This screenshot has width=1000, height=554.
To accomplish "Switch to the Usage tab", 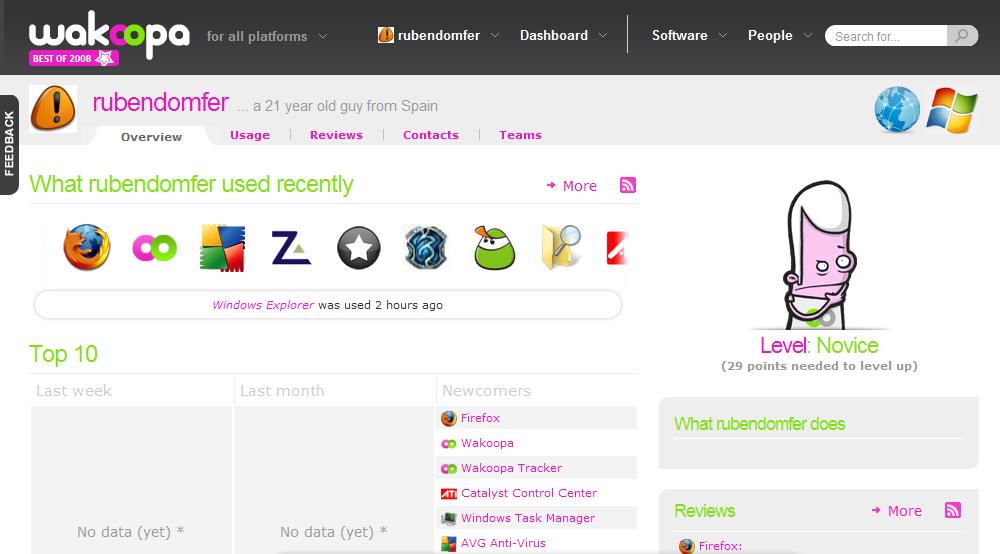I will coord(250,135).
